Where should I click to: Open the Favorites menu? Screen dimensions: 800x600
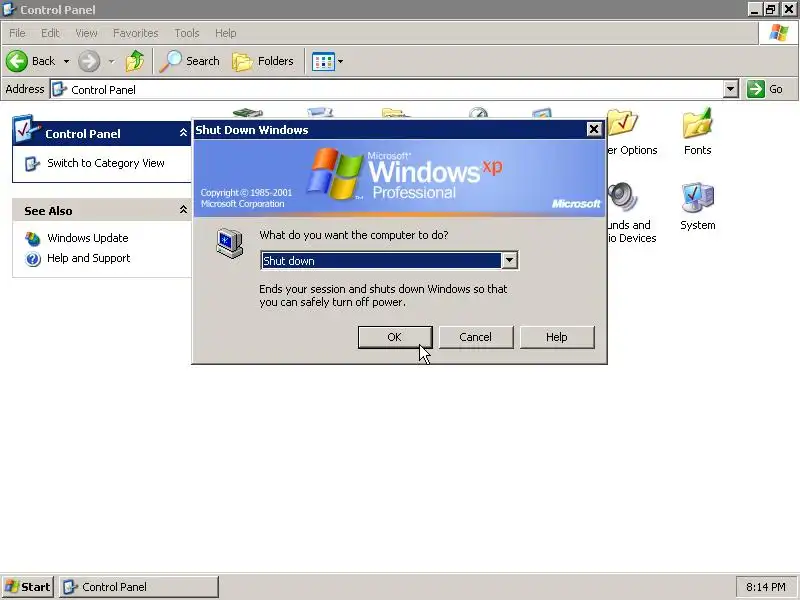point(136,33)
